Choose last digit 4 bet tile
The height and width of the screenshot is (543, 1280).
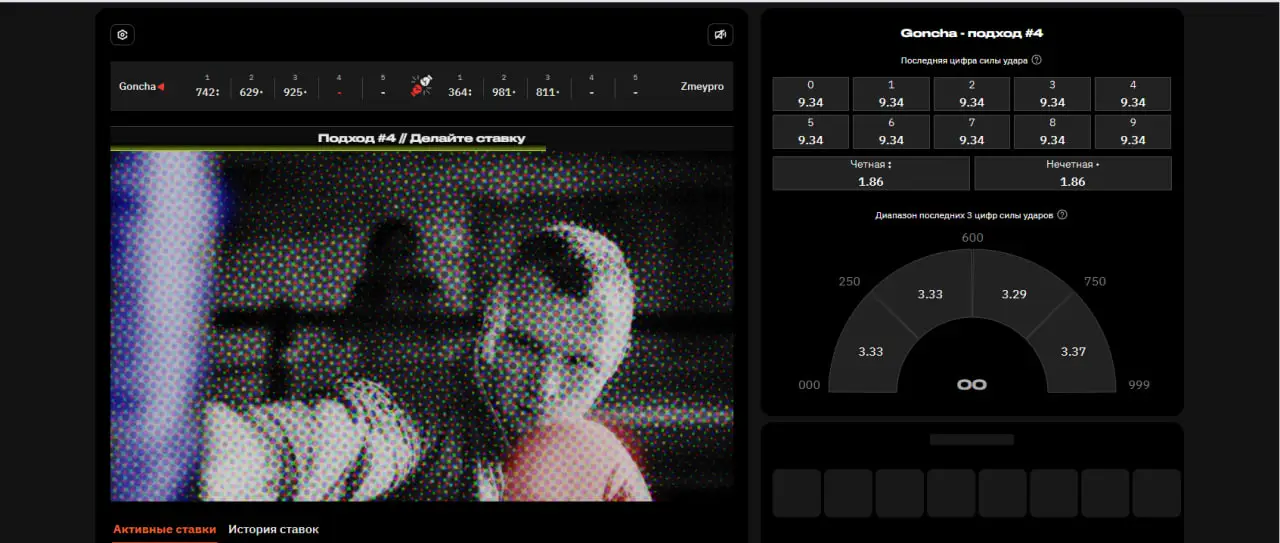click(1132, 94)
